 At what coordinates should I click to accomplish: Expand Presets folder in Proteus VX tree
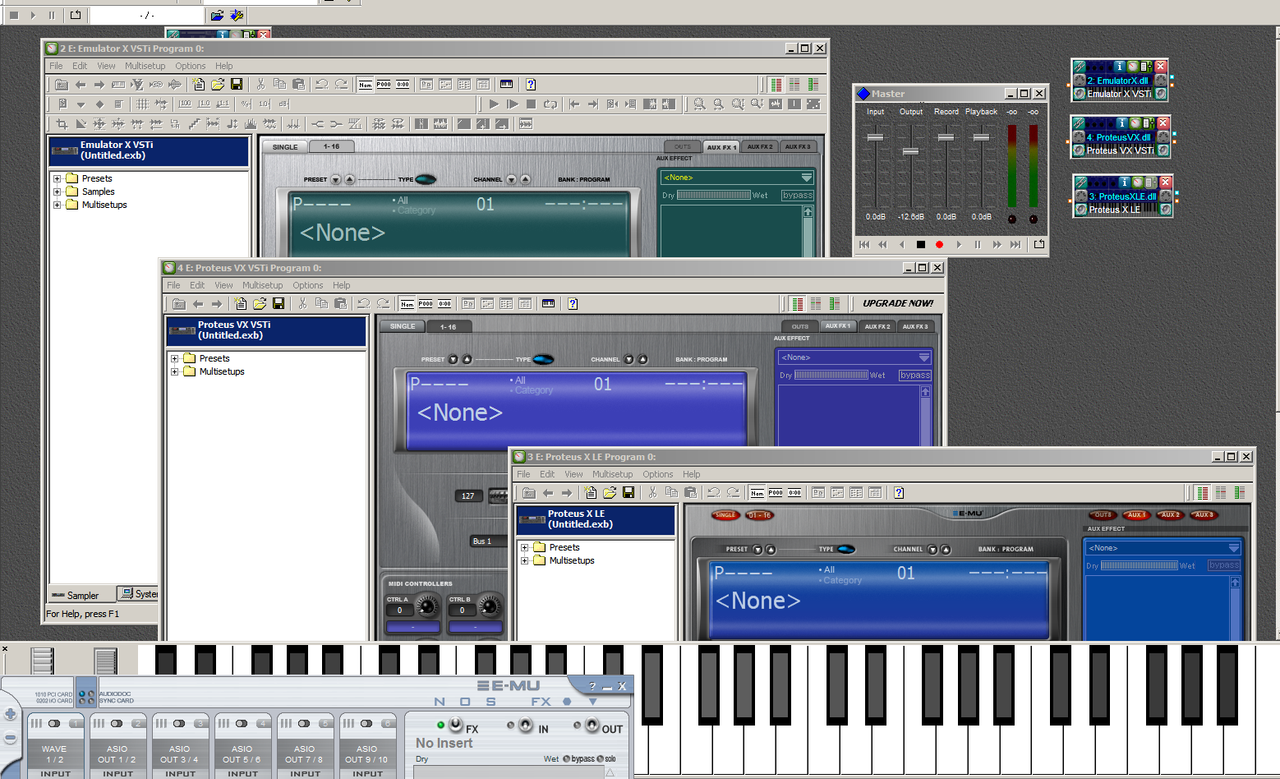click(175, 359)
